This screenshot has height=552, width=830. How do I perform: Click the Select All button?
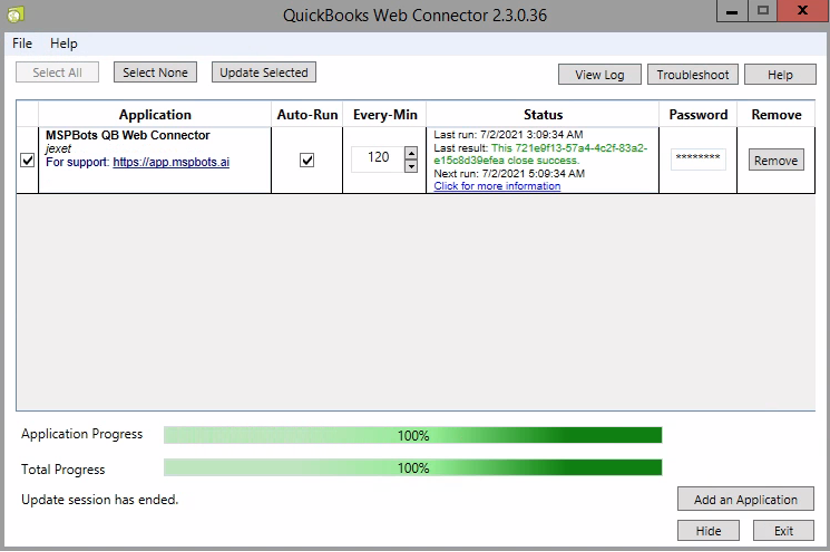point(57,73)
